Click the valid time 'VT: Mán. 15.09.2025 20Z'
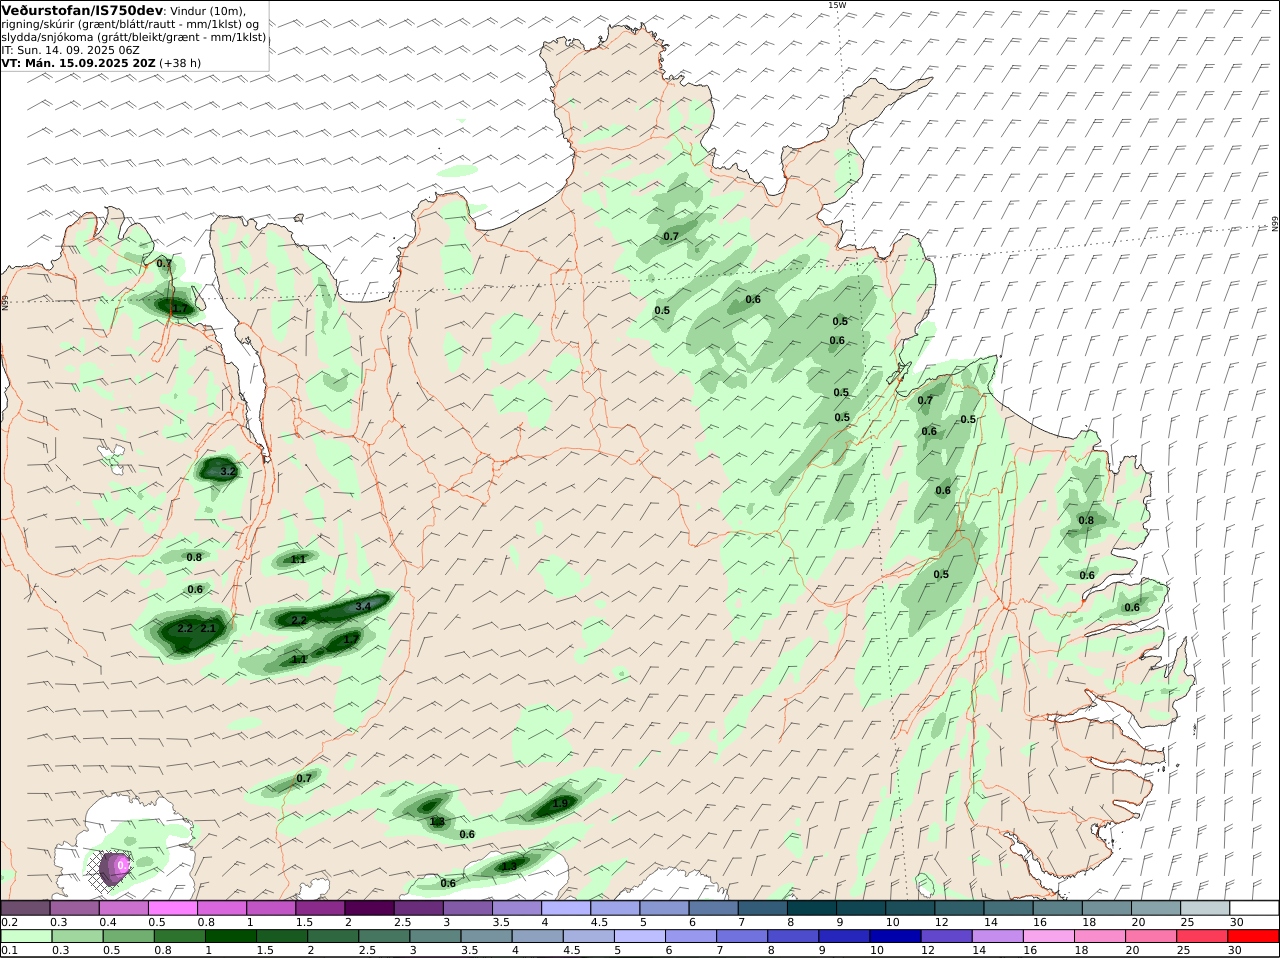Image resolution: width=1280 pixels, height=958 pixels. point(78,62)
